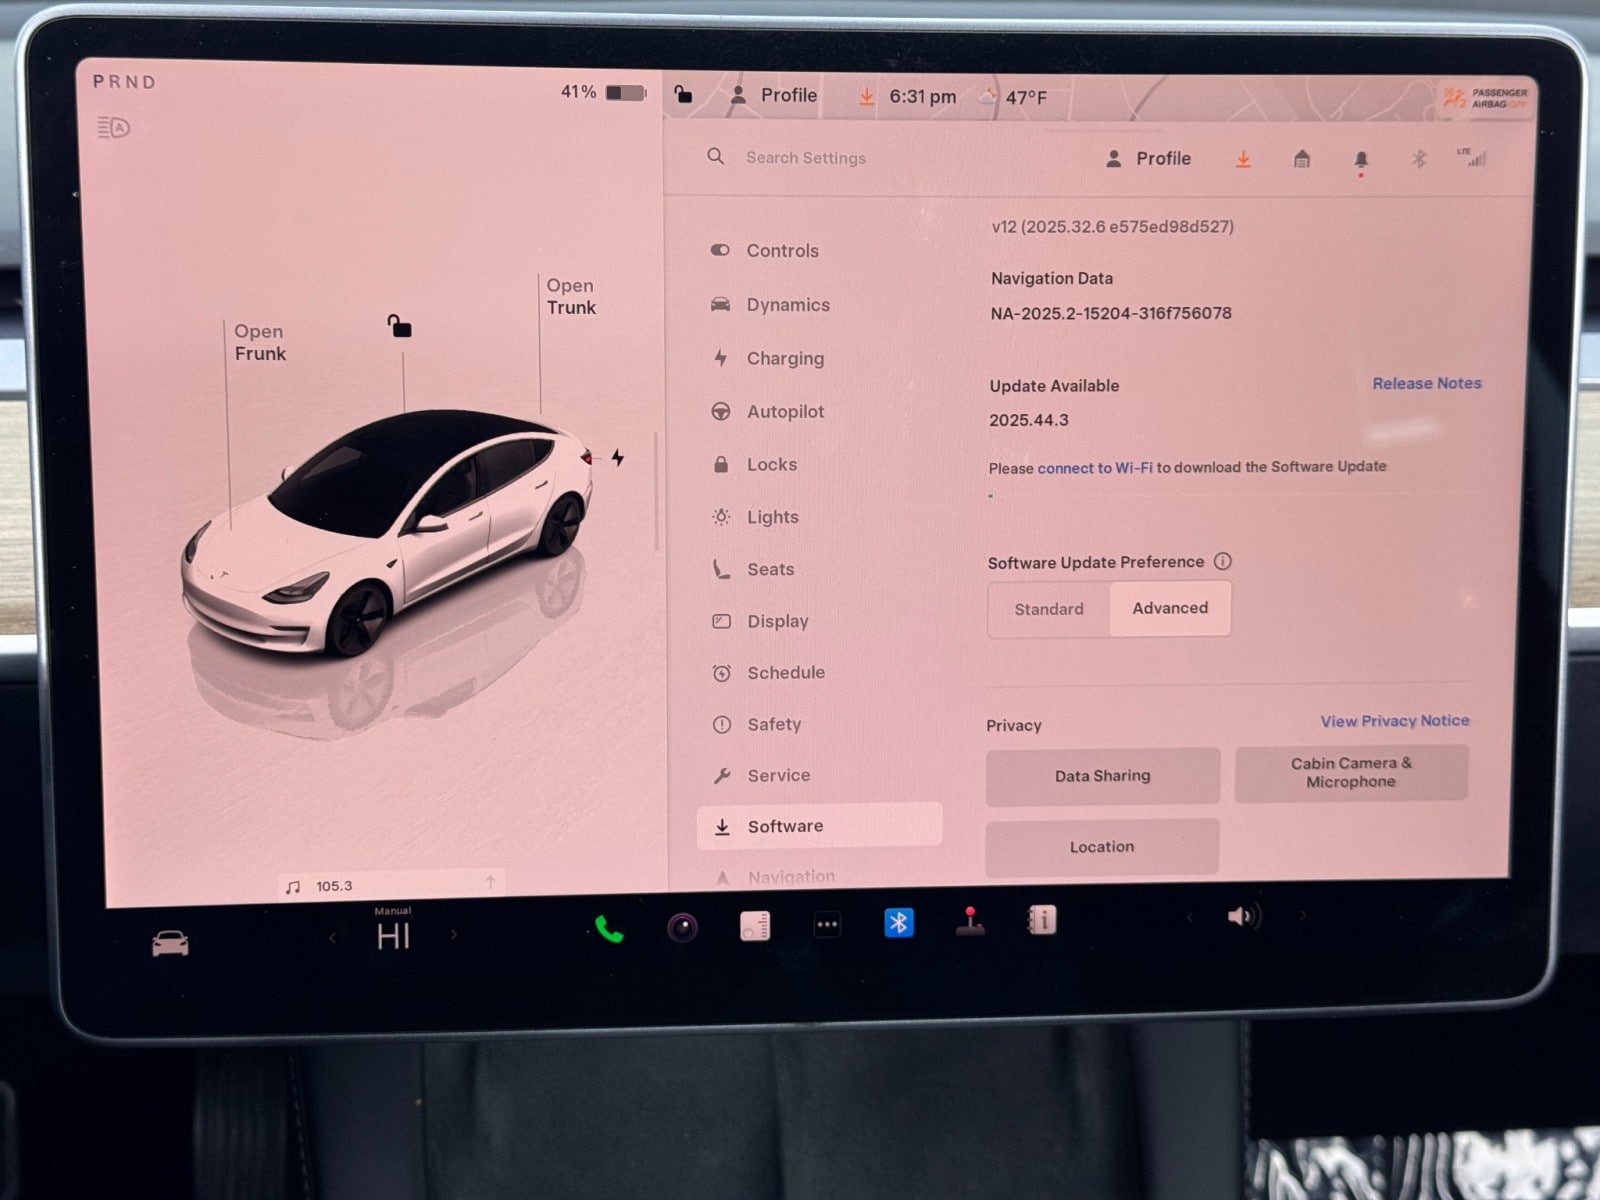Increase temperature with right arrow

pos(454,935)
